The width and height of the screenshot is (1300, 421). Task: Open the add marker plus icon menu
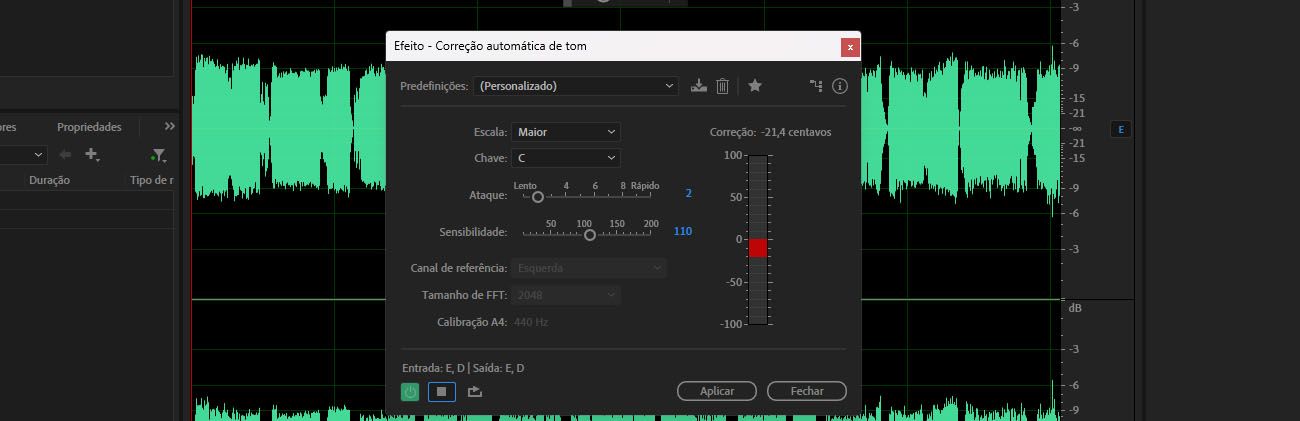pos(93,155)
